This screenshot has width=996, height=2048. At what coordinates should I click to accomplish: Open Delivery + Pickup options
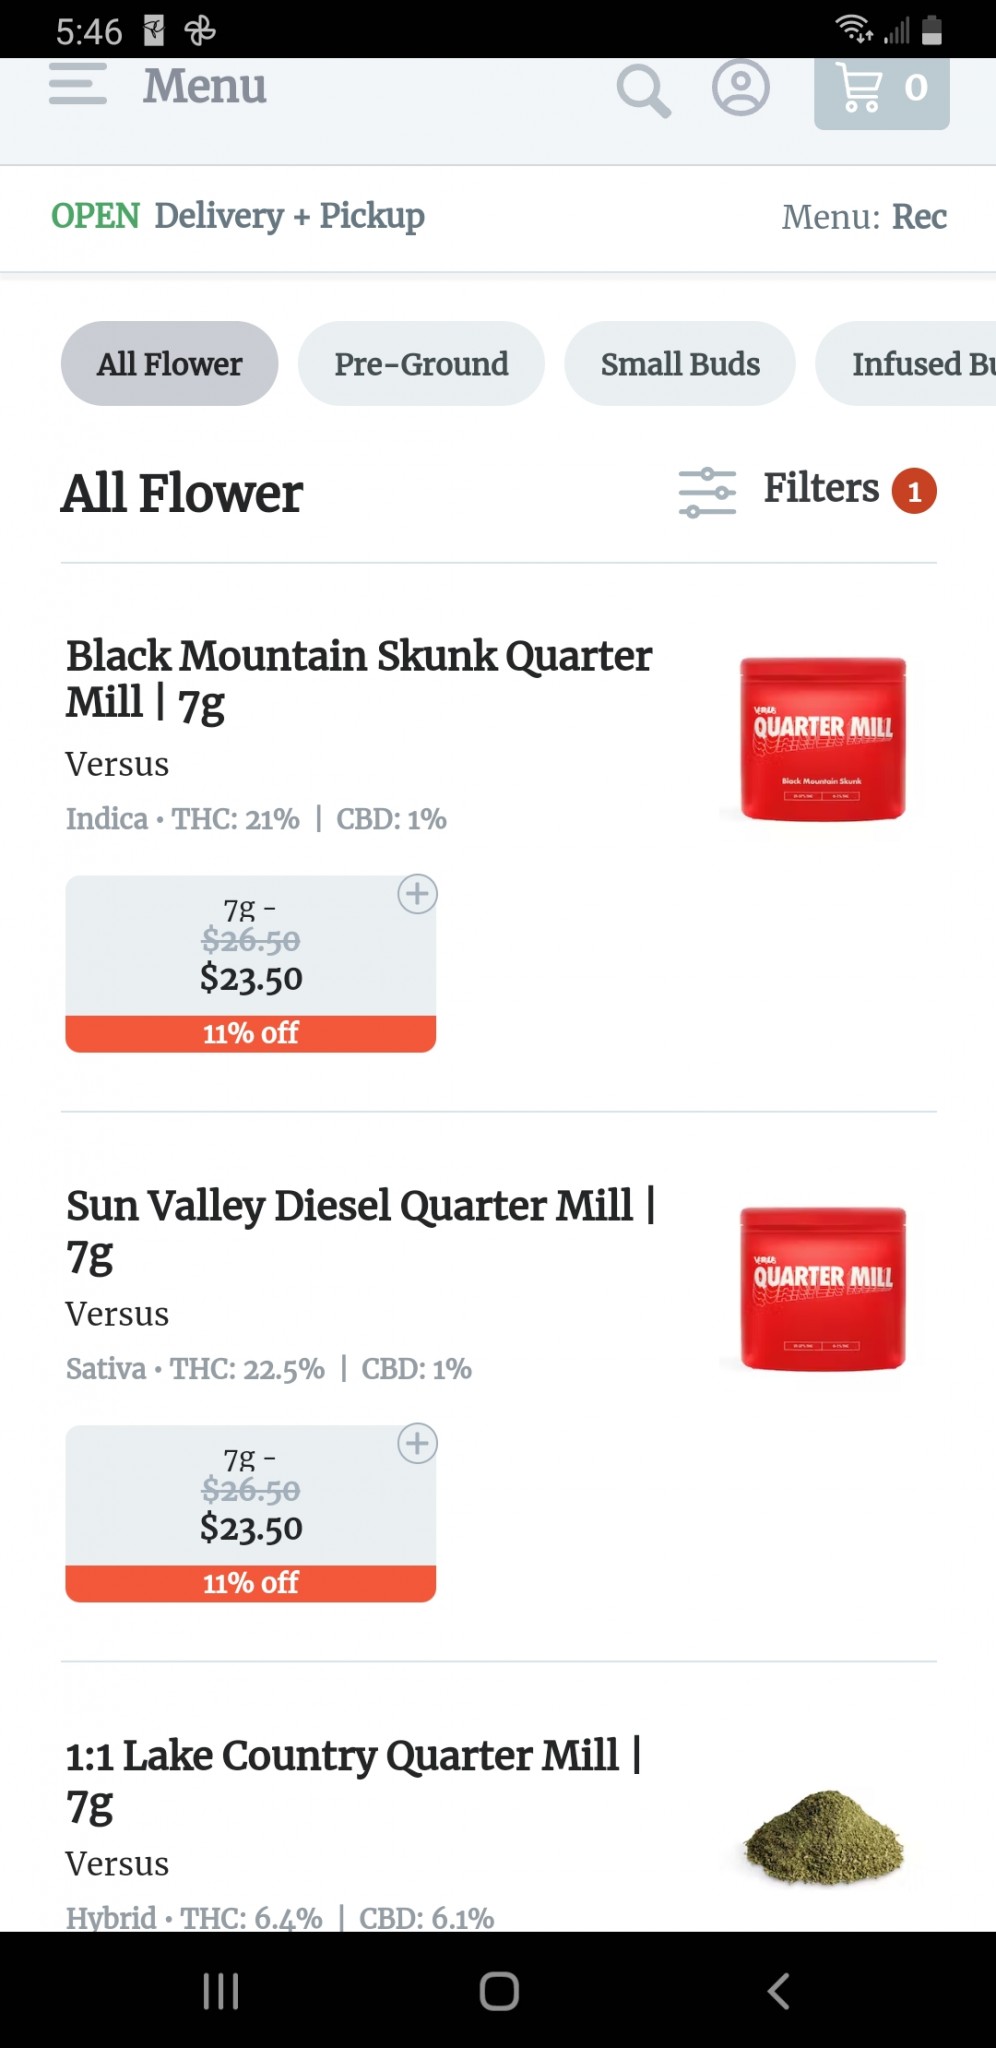pyautogui.click(x=289, y=216)
